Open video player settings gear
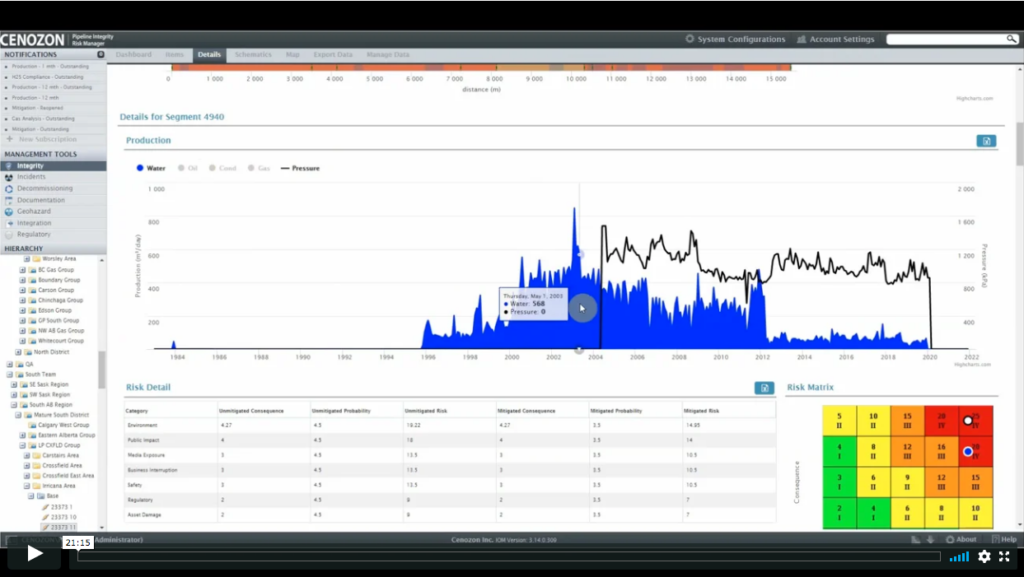Image resolution: width=1024 pixels, height=577 pixels. coord(984,557)
